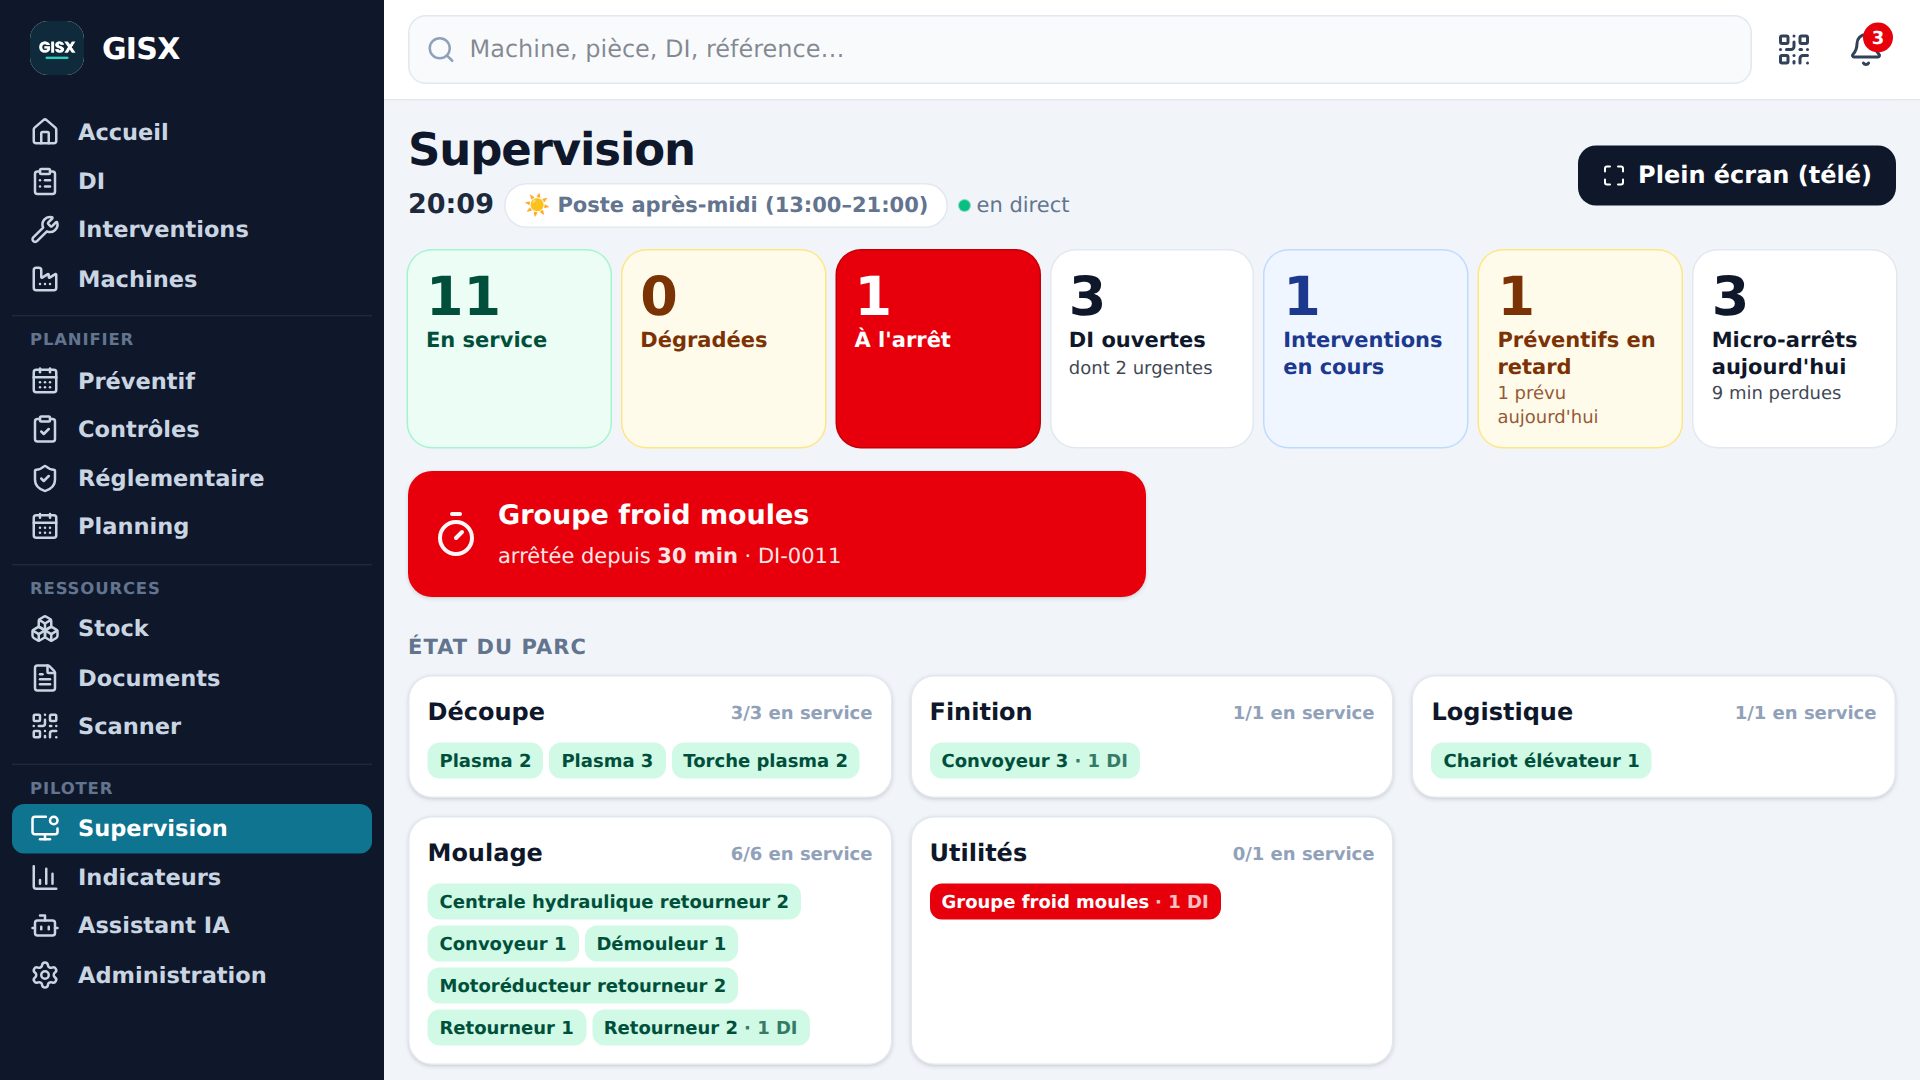
Task: Go to Accueil in sidebar
Action: [x=192, y=132]
